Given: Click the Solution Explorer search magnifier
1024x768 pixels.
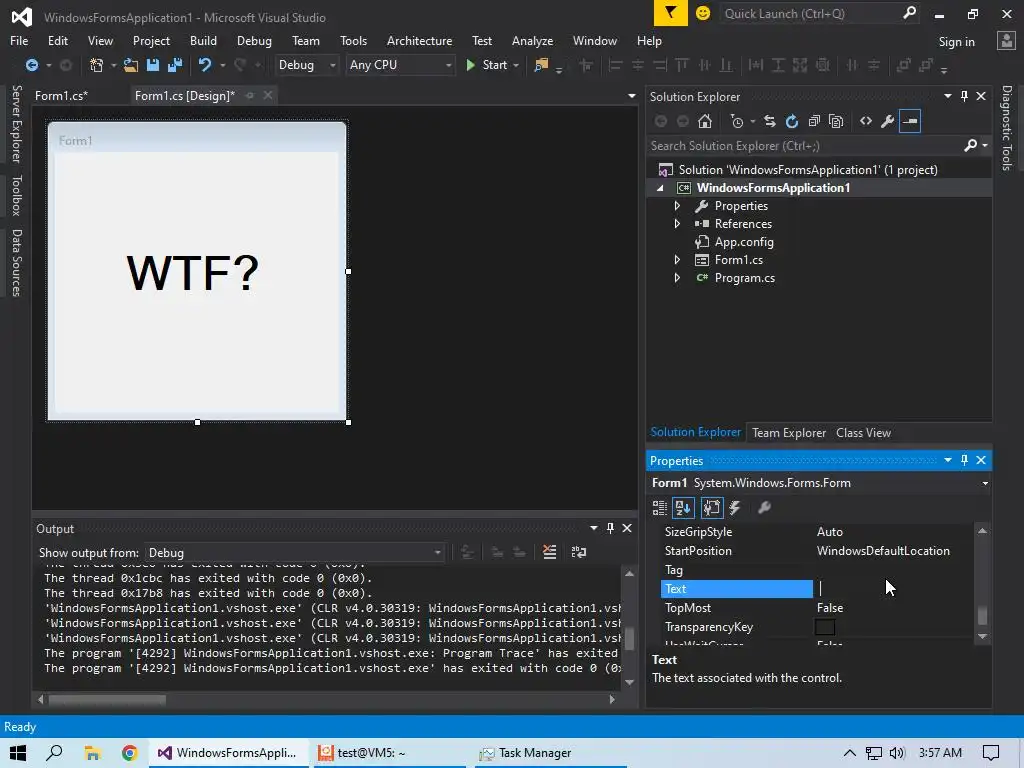Looking at the screenshot, I should [971, 146].
